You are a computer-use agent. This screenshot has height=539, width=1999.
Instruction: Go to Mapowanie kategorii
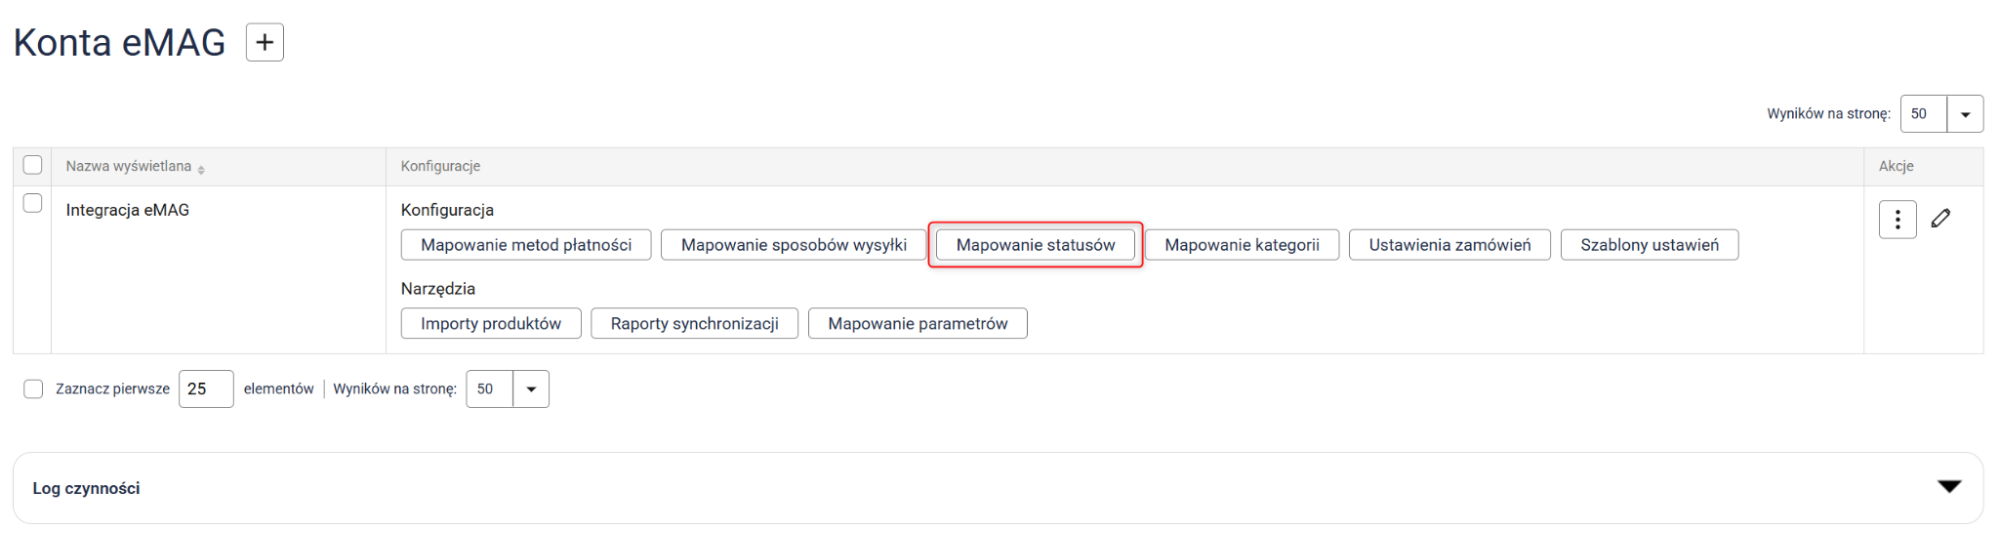click(1241, 245)
